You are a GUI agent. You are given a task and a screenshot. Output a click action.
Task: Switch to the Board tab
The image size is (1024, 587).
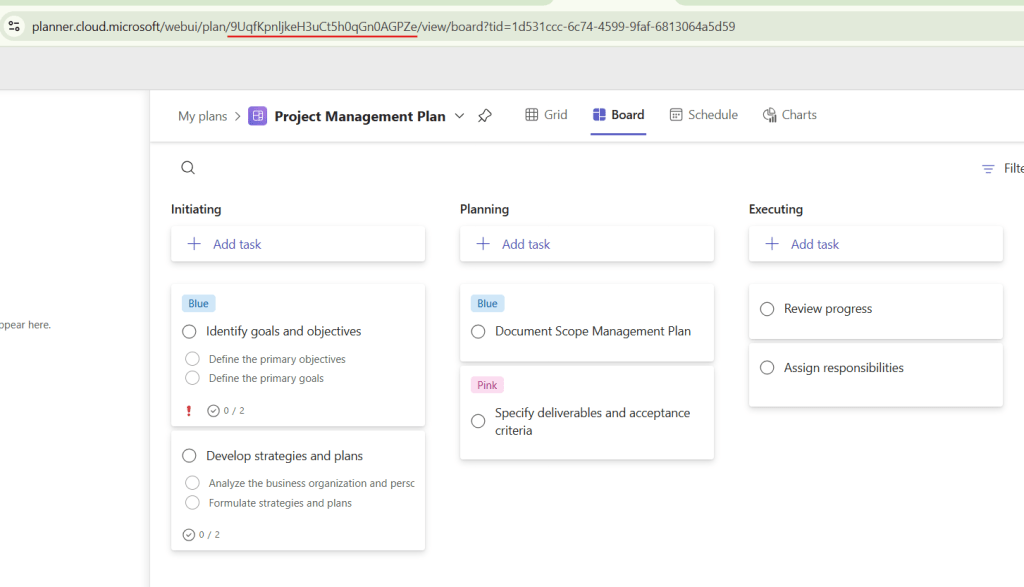pyautogui.click(x=618, y=114)
